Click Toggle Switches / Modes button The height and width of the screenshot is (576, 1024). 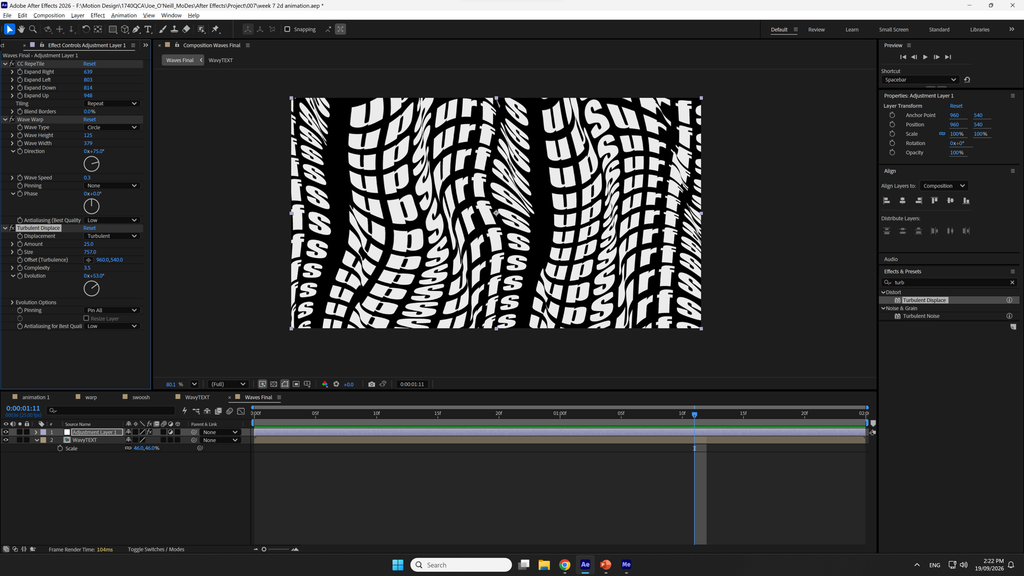(x=156, y=549)
